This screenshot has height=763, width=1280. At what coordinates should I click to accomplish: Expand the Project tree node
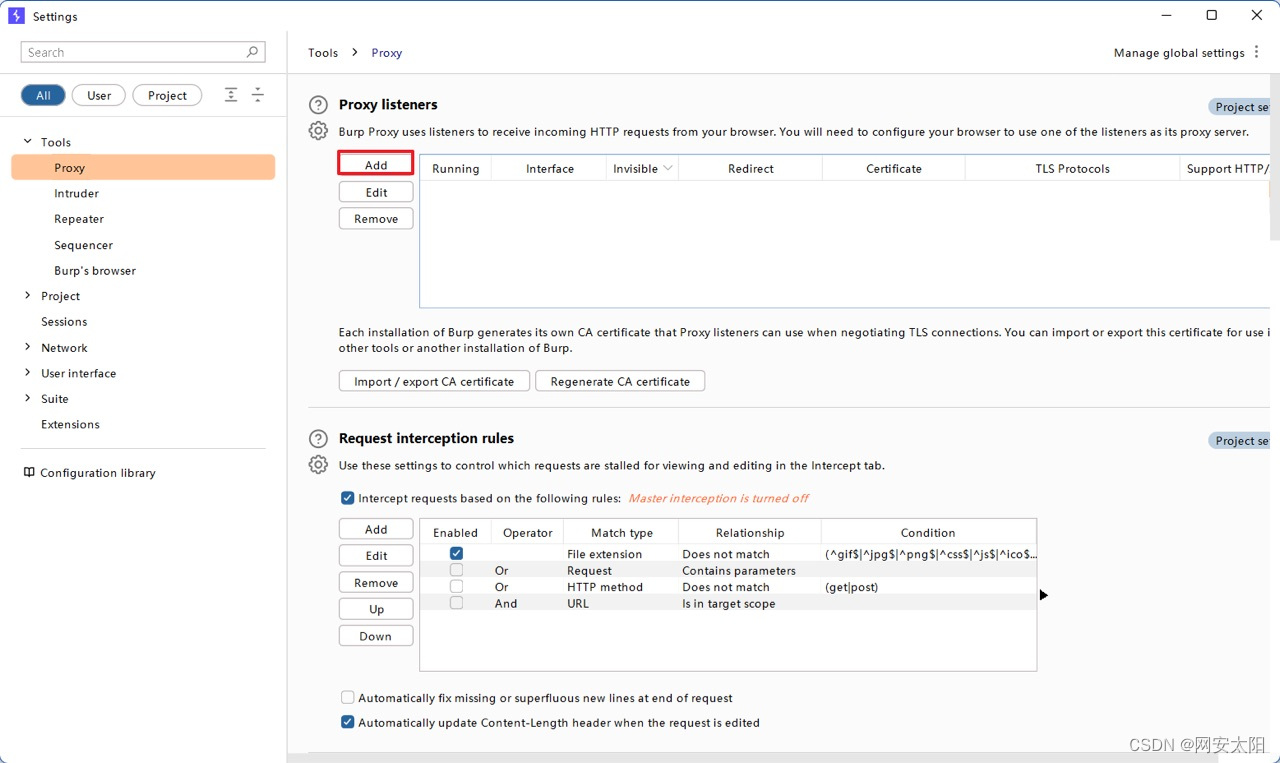(x=28, y=296)
